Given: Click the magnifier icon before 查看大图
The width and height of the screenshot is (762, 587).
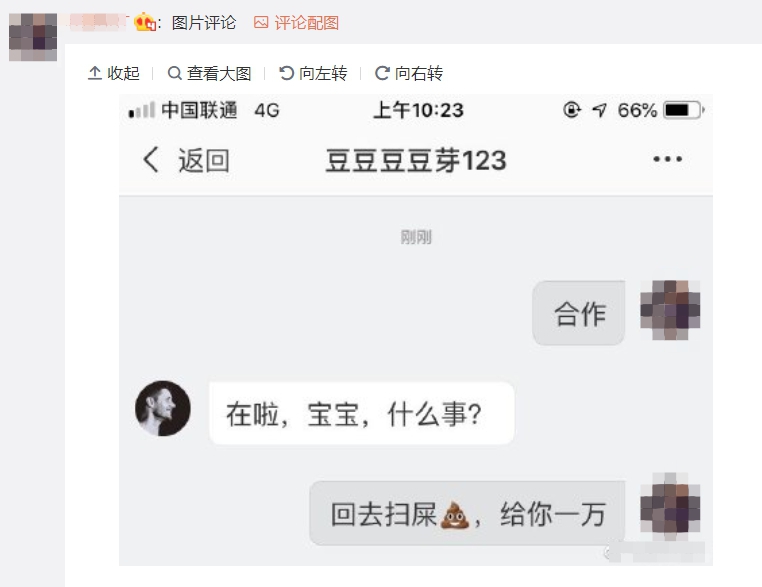Looking at the screenshot, I should pos(174,73).
